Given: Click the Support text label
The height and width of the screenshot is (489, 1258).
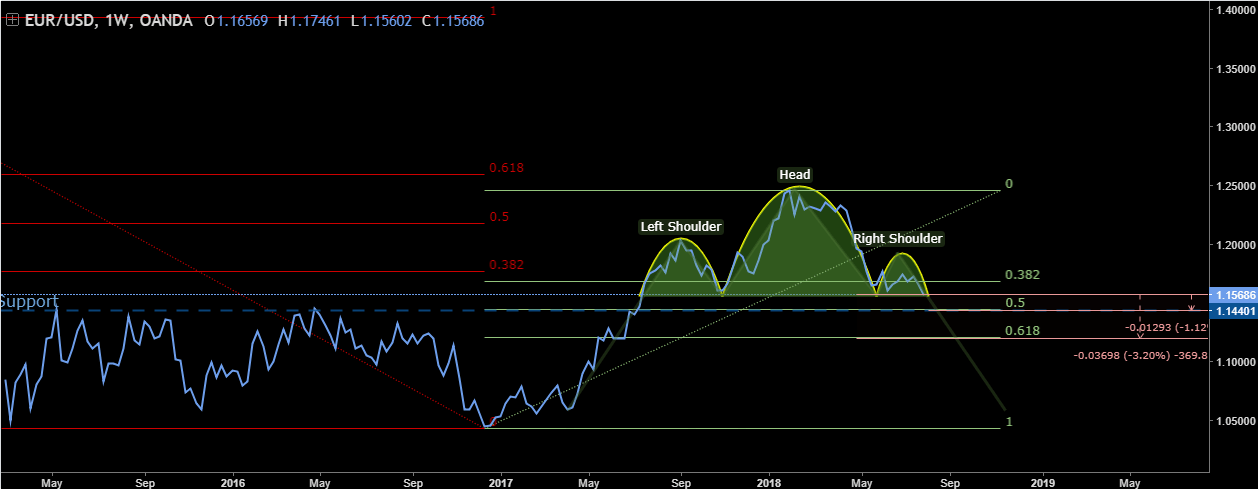Looking at the screenshot, I should pyautogui.click(x=29, y=301).
